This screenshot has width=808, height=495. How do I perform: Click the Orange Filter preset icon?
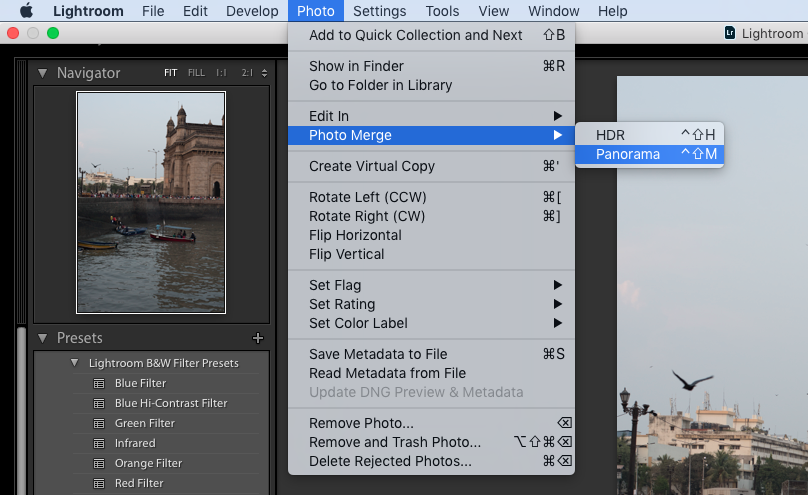[98, 464]
